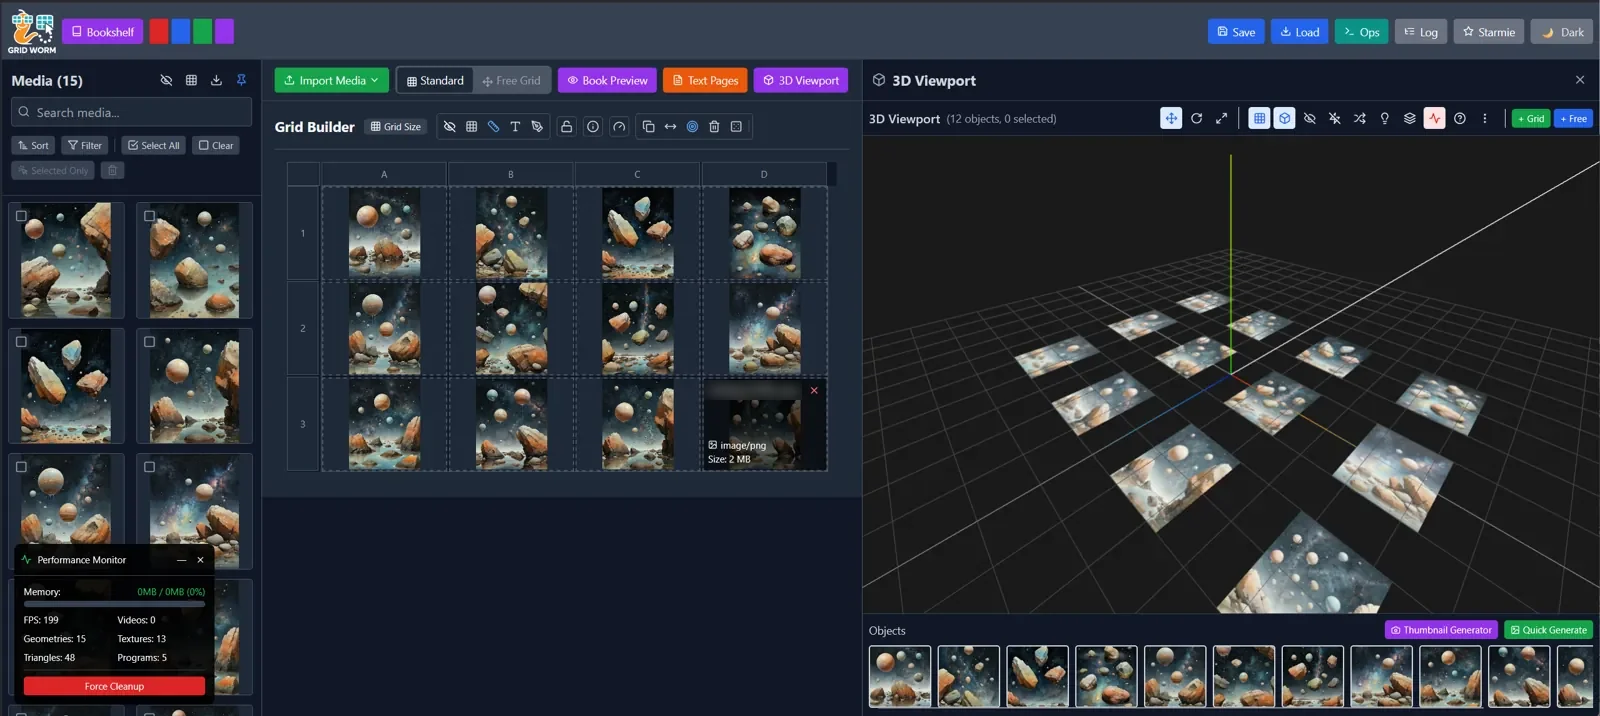The height and width of the screenshot is (716, 1600).
Task: Open the help question mark in 3D Viewport
Action: (1459, 118)
